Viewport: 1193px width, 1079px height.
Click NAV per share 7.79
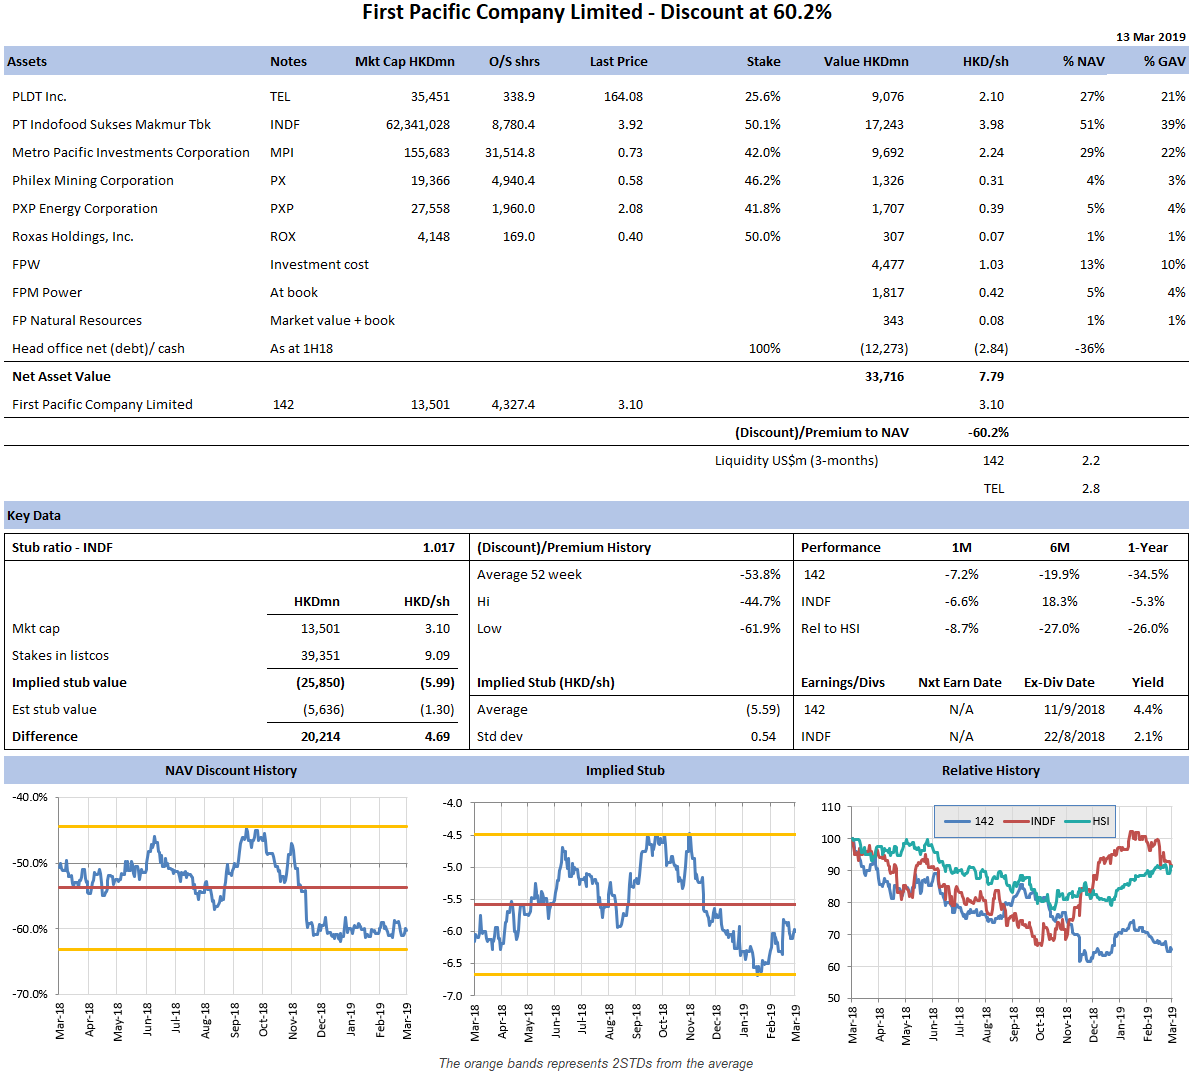tap(991, 377)
